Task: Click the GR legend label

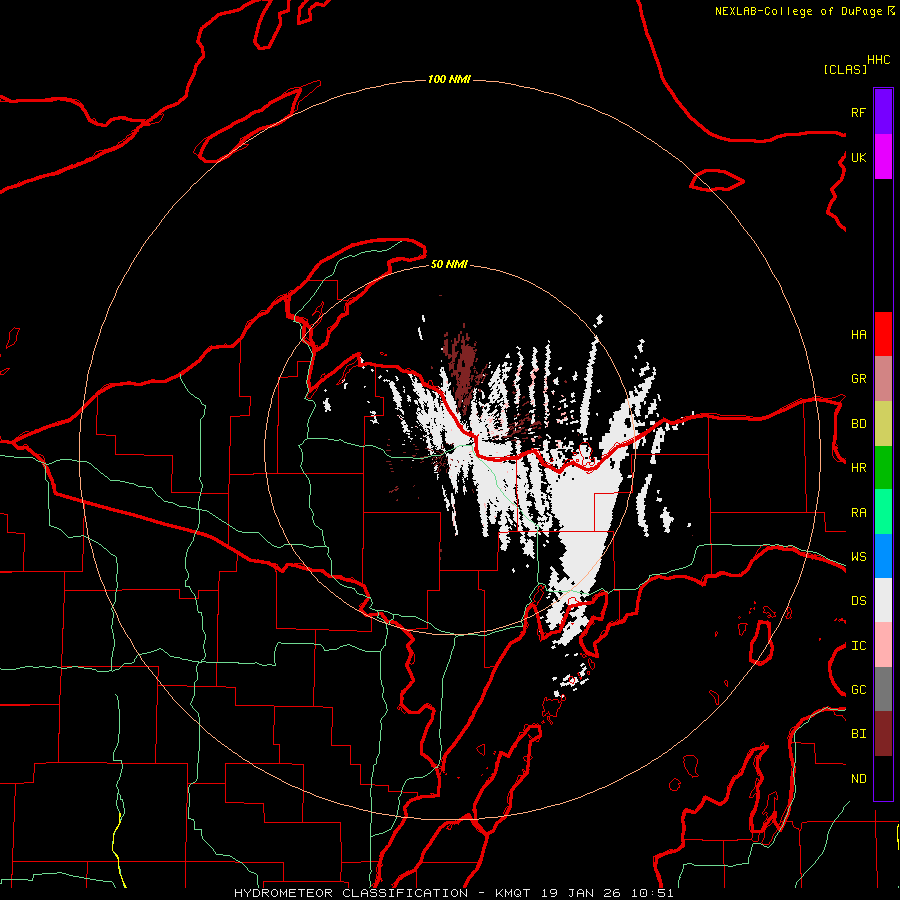Action: 858,379
